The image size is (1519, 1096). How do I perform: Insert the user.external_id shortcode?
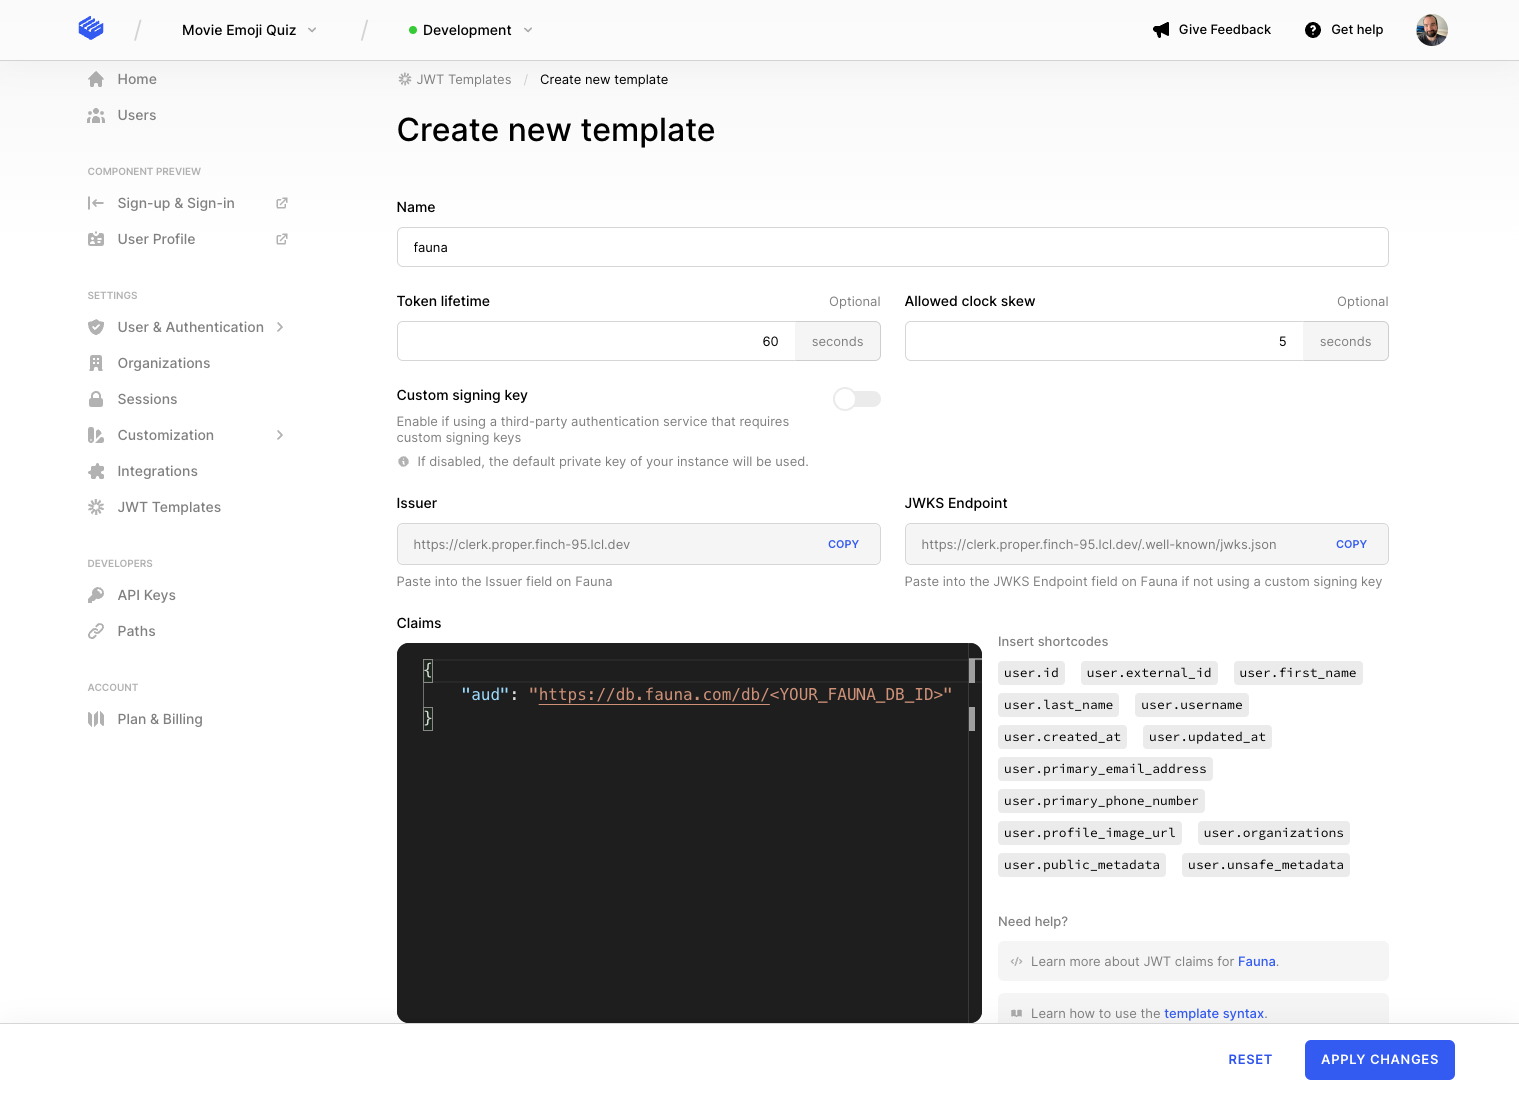1149,673
